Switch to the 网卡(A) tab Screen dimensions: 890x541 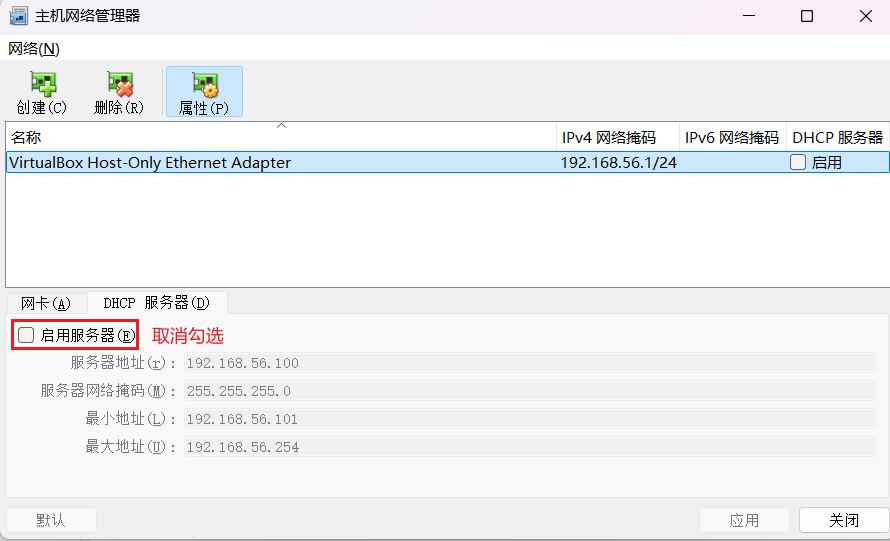point(46,303)
